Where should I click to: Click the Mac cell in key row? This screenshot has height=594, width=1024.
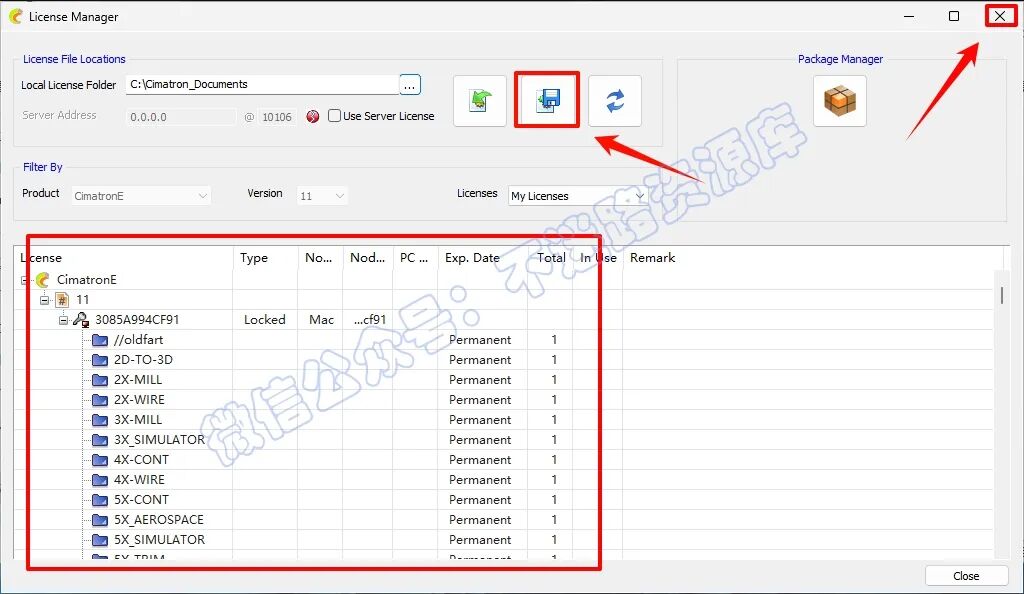[321, 320]
